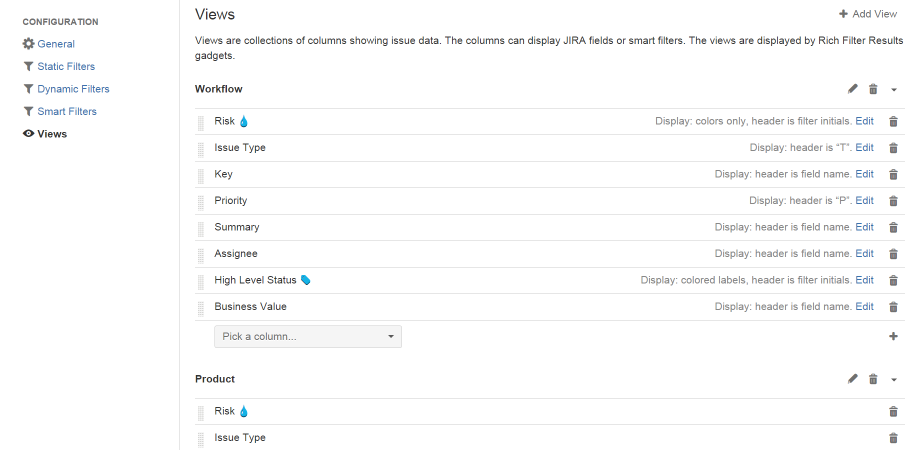Expand the Product view options arrow
Viewport: 920px width, 450px height.
pyautogui.click(x=894, y=380)
